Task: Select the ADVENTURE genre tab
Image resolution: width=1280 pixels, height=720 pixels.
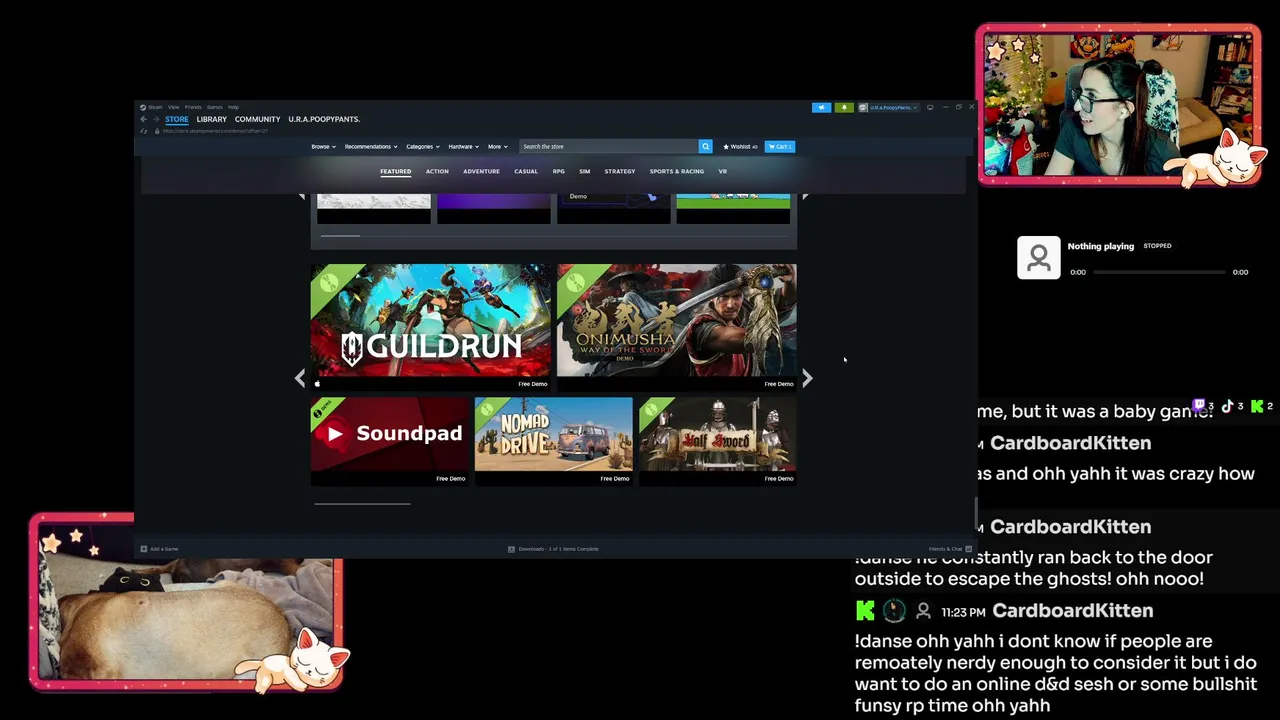Action: pos(481,171)
